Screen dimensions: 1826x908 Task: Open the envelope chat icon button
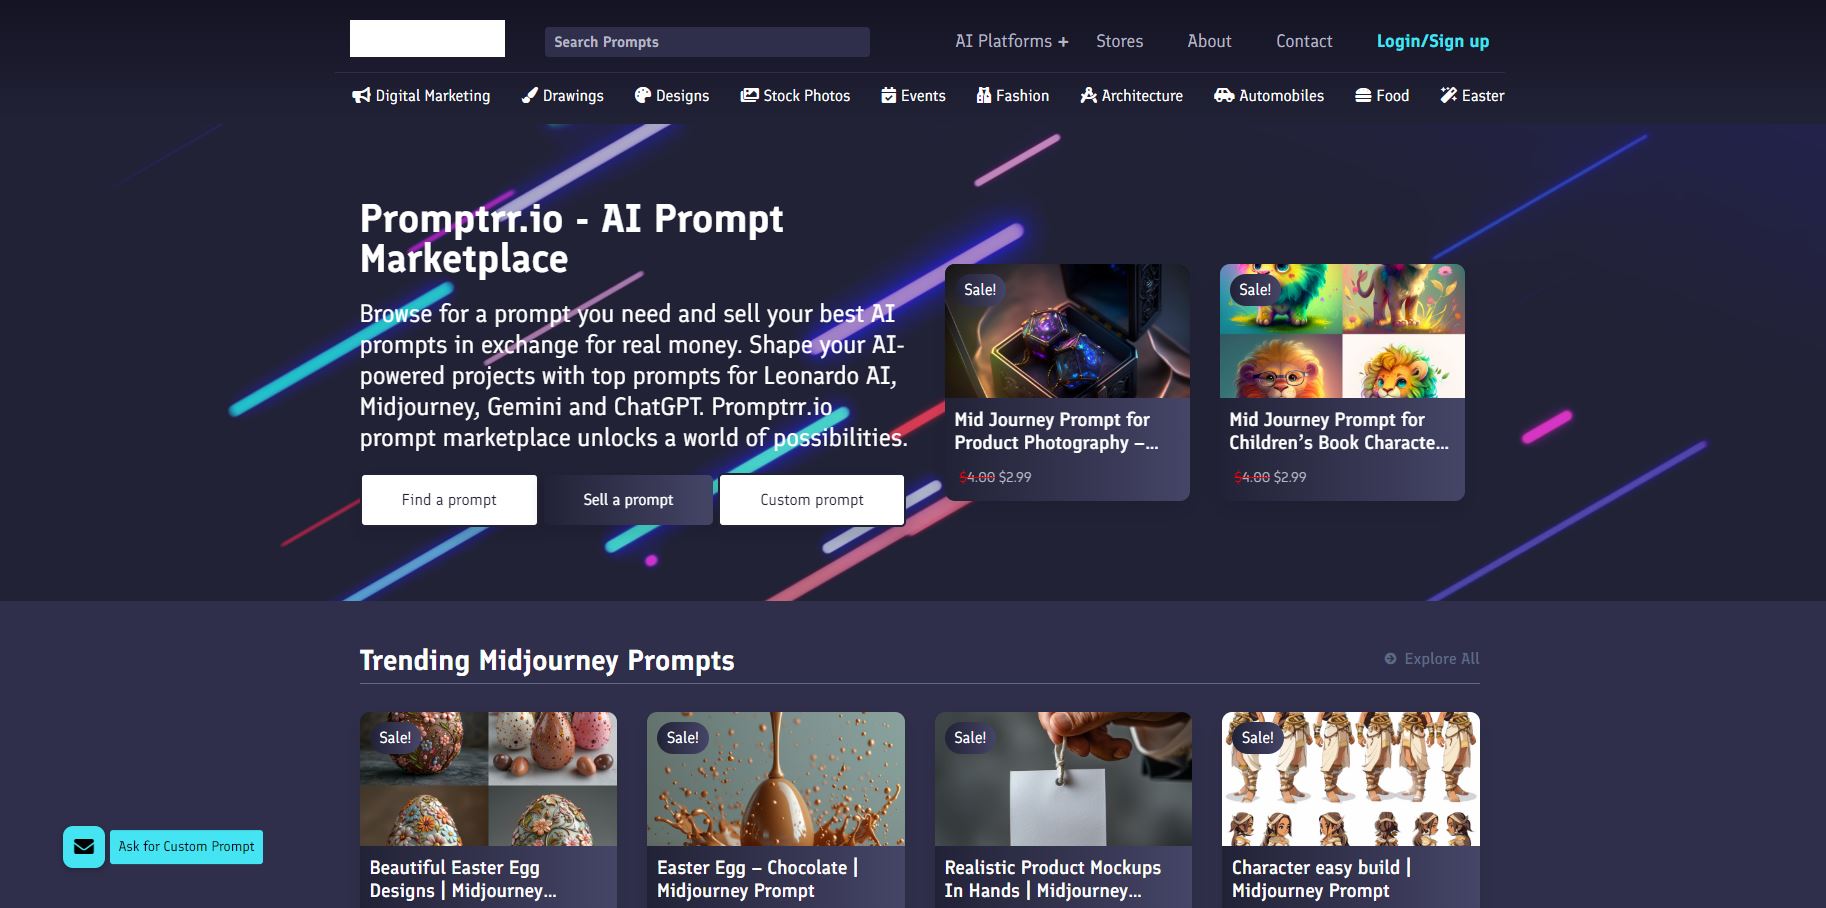click(84, 847)
